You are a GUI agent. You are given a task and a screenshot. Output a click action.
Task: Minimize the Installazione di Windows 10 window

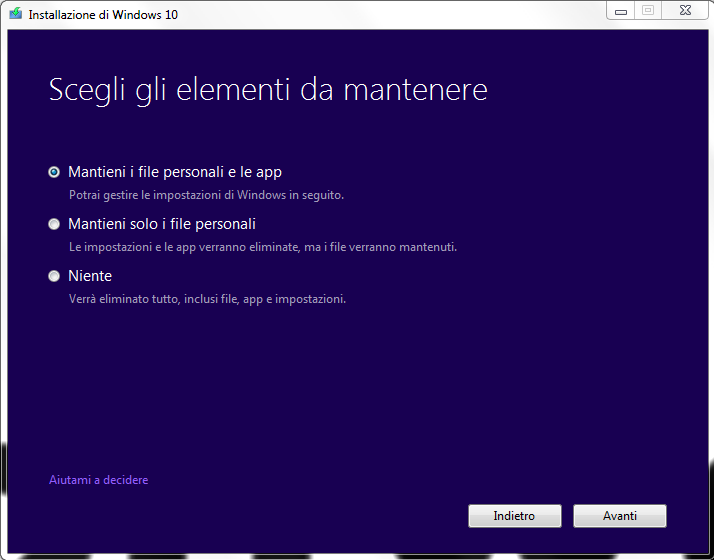(621, 11)
